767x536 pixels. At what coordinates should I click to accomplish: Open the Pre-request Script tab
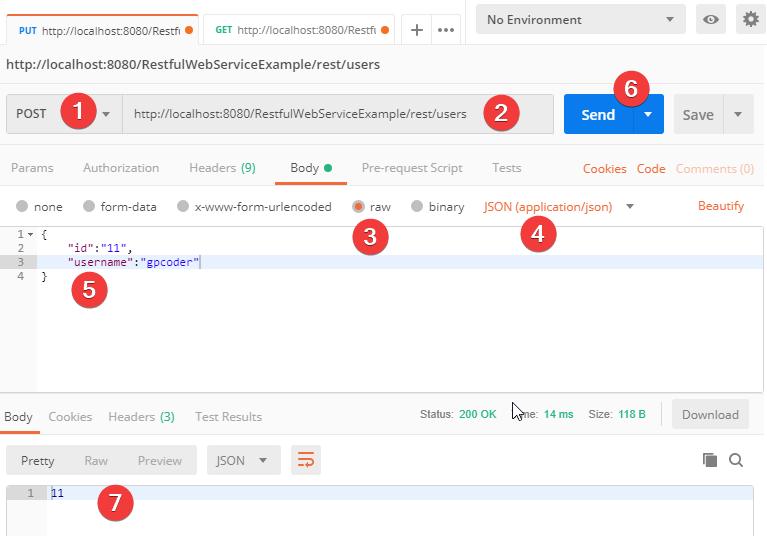[x=412, y=168]
